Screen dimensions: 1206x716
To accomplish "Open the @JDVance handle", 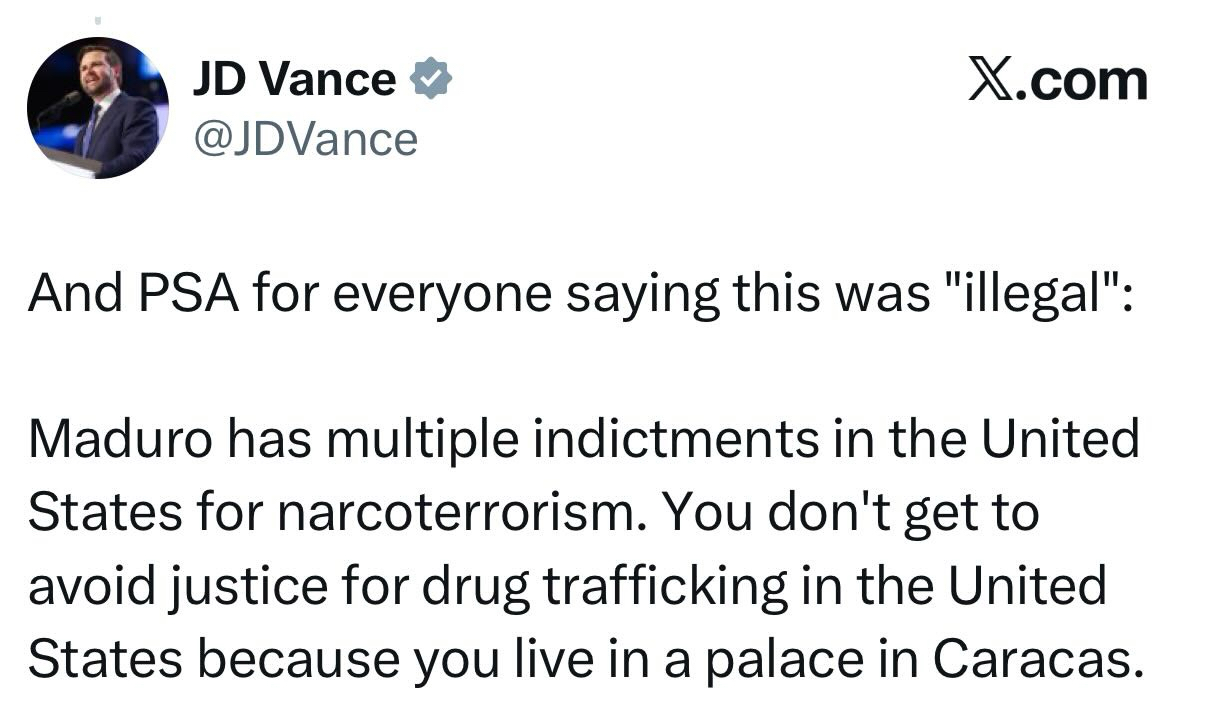I will tap(304, 138).
